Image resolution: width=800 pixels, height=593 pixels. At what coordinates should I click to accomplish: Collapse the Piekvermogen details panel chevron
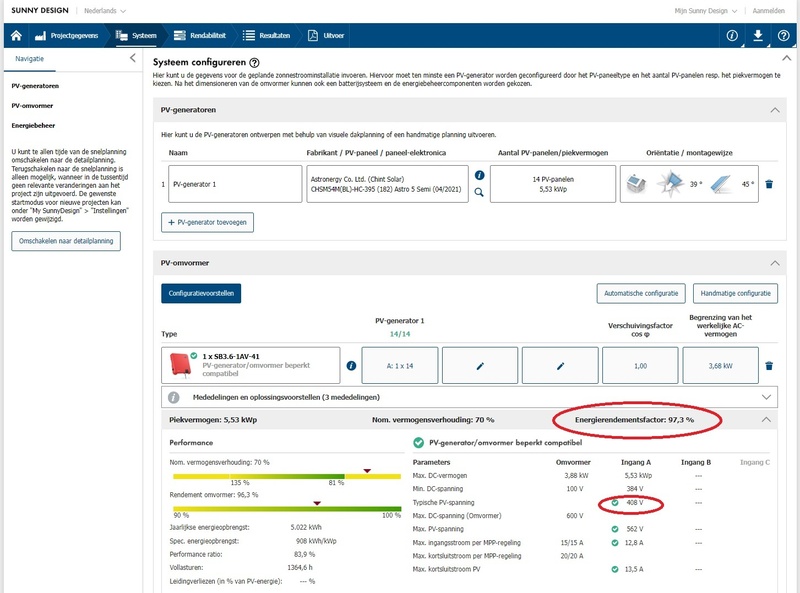point(766,419)
